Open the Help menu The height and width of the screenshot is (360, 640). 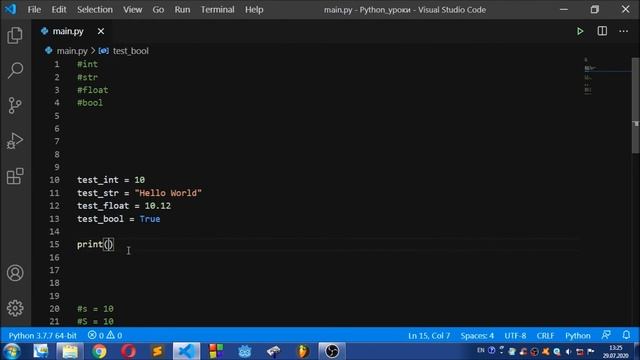click(x=254, y=9)
